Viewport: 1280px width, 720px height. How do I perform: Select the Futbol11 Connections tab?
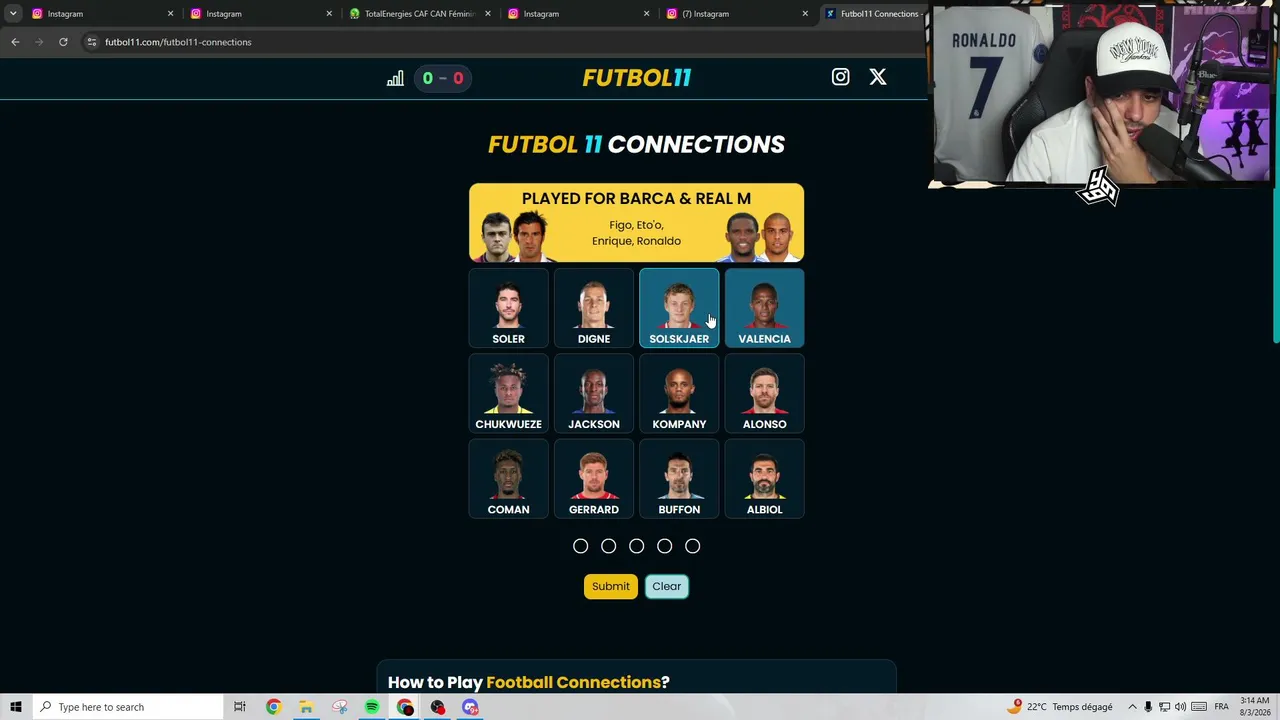coord(872,14)
